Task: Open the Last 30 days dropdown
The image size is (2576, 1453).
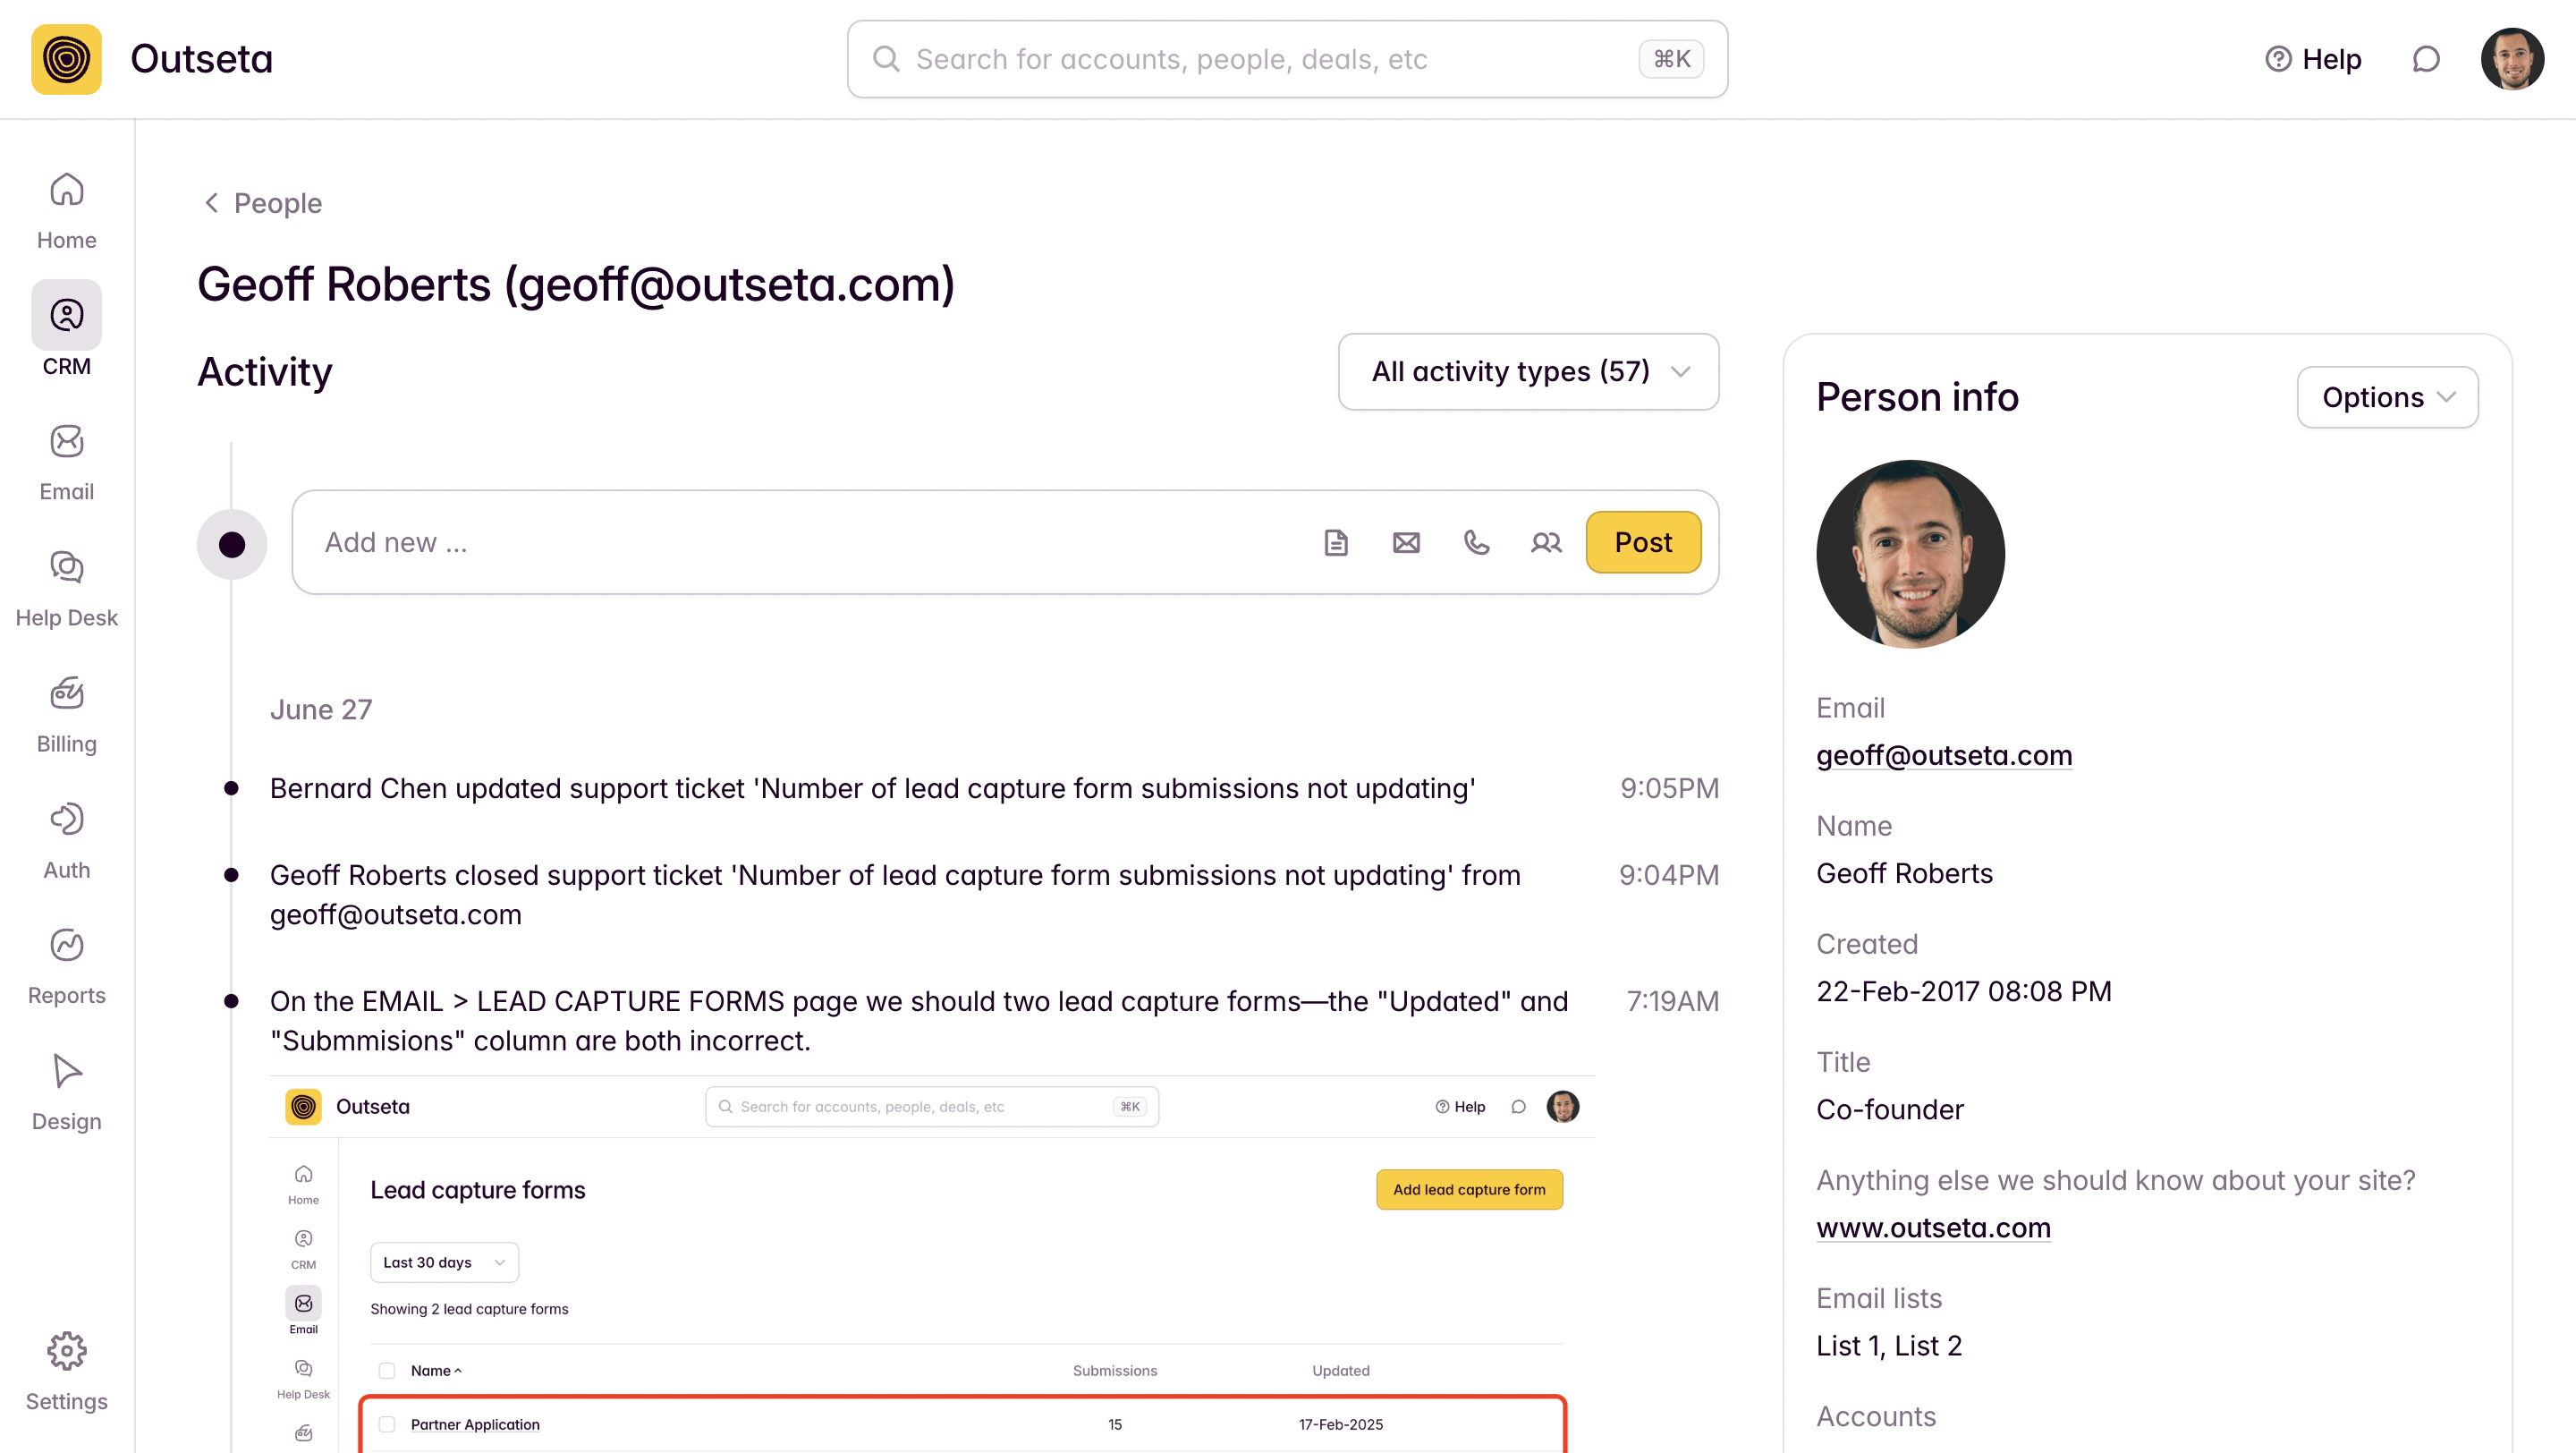Action: [444, 1262]
